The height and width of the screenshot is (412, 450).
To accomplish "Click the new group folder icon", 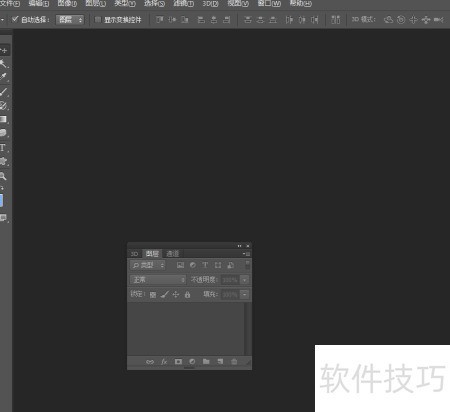I will pyautogui.click(x=206, y=361).
